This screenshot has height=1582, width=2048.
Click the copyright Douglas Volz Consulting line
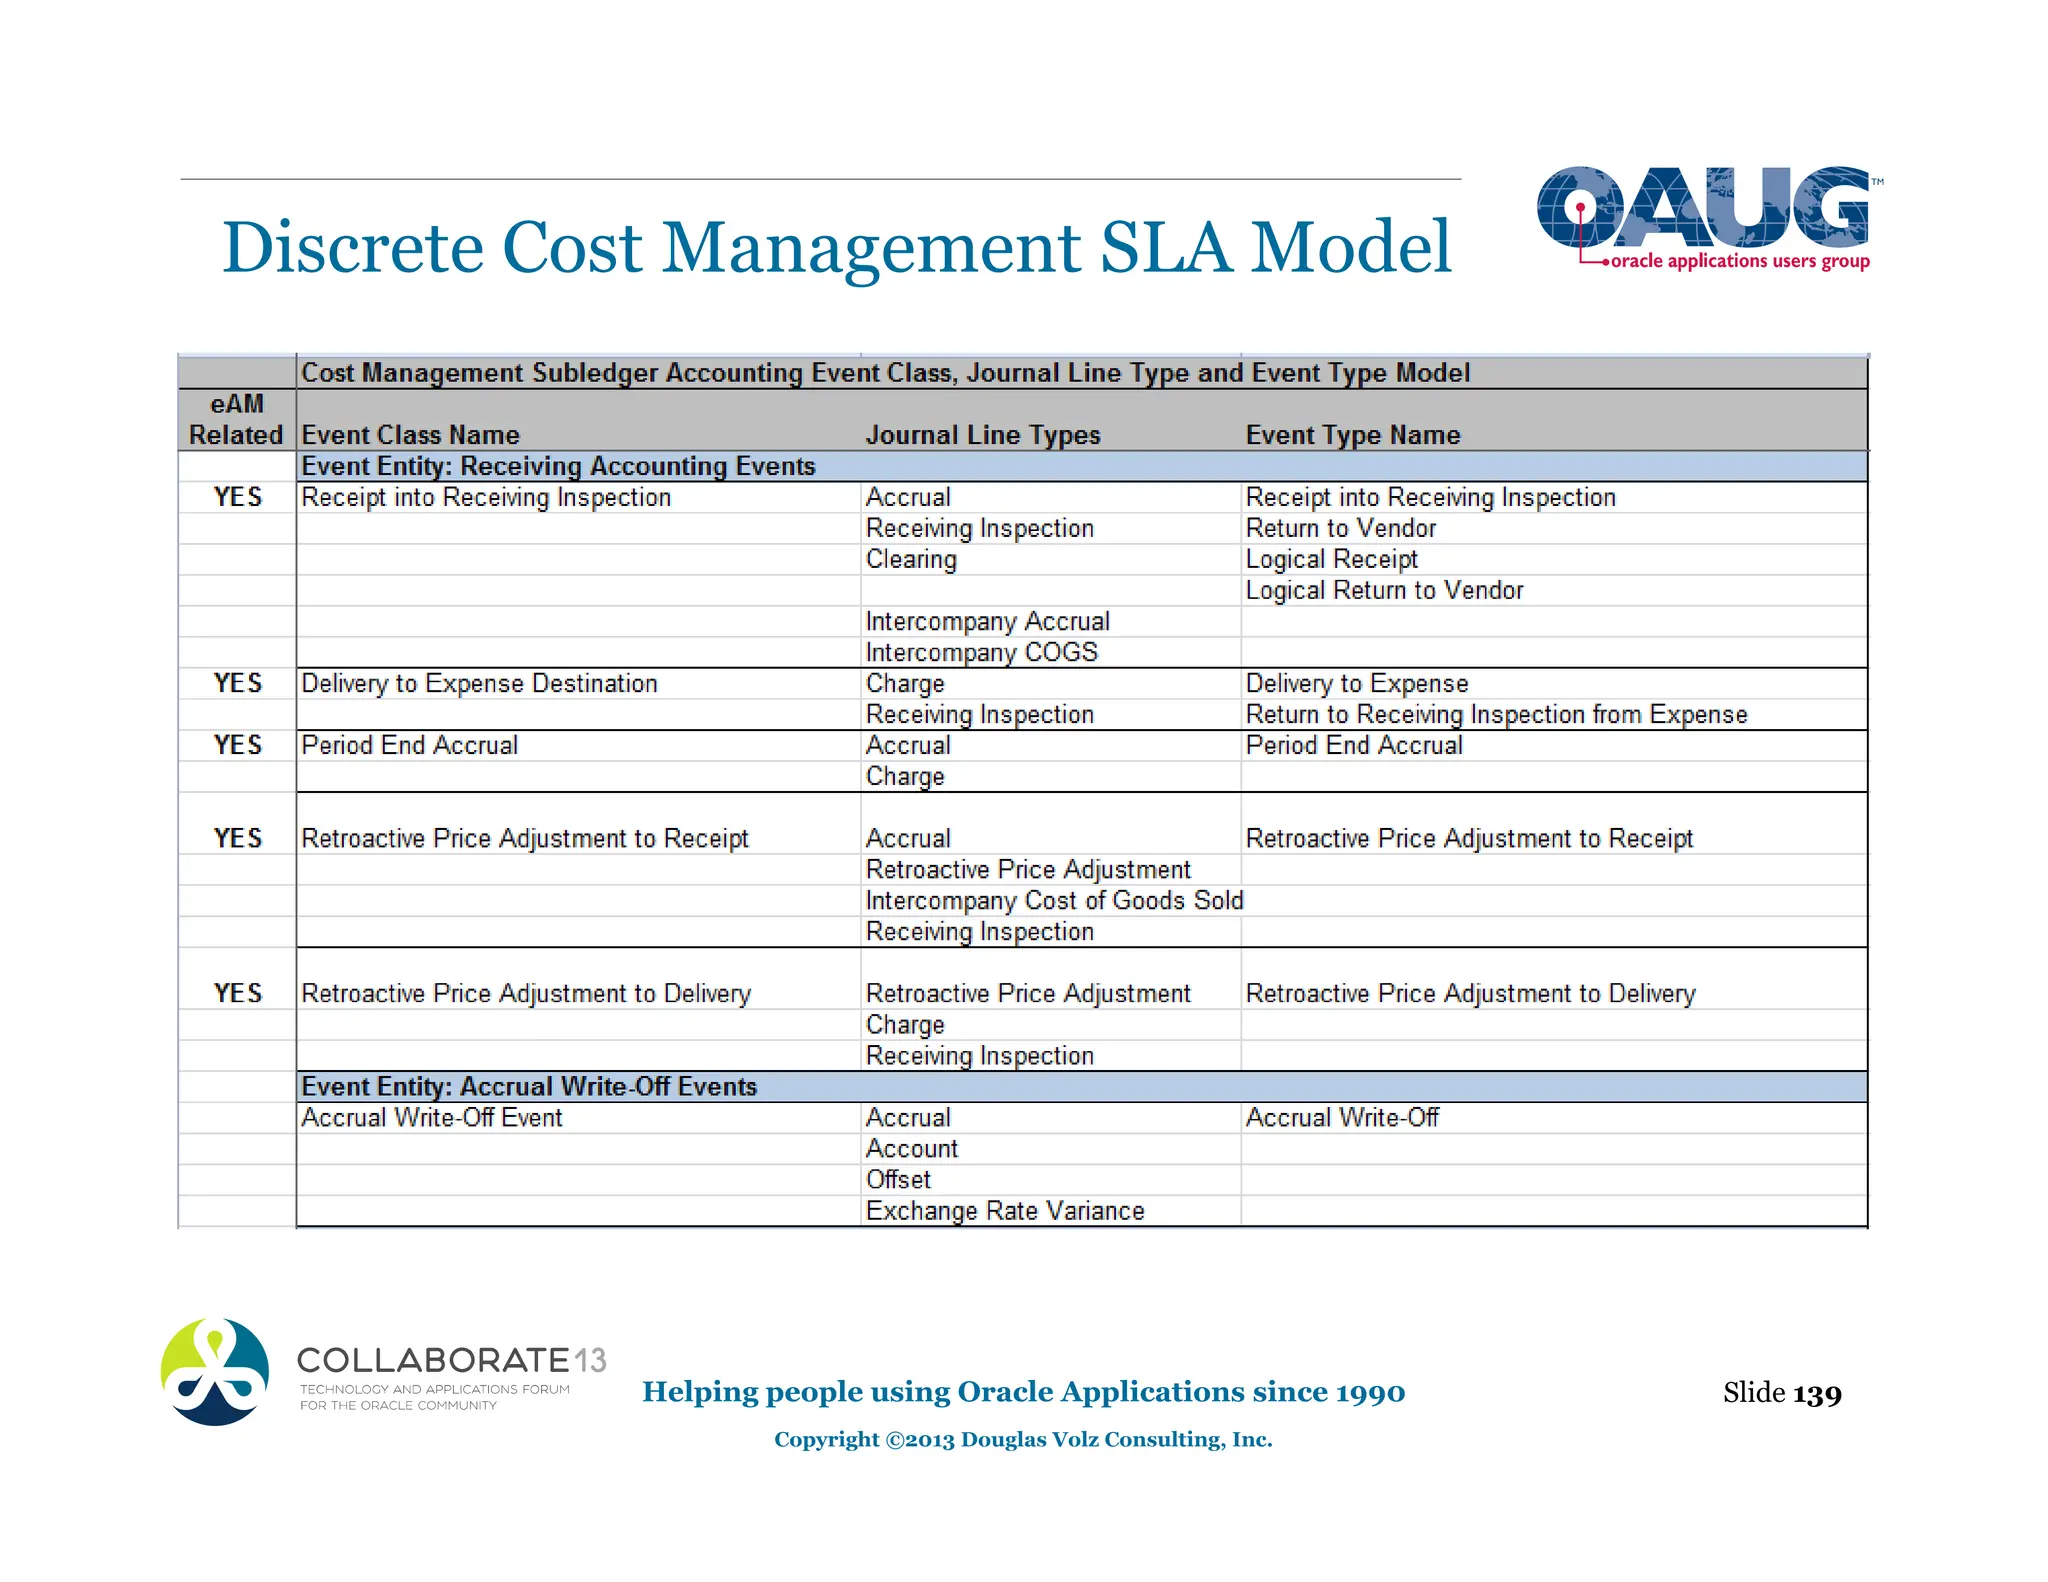[1023, 1440]
